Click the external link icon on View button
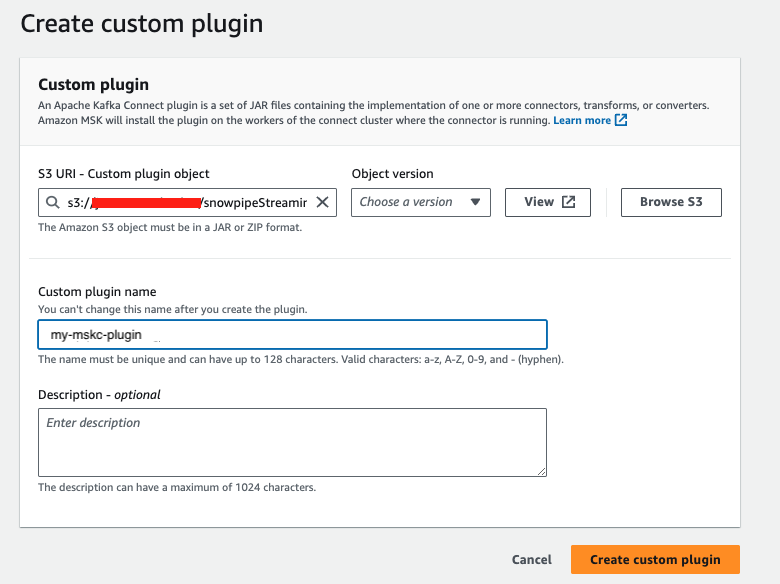Image resolution: width=780 pixels, height=584 pixels. click(x=568, y=202)
